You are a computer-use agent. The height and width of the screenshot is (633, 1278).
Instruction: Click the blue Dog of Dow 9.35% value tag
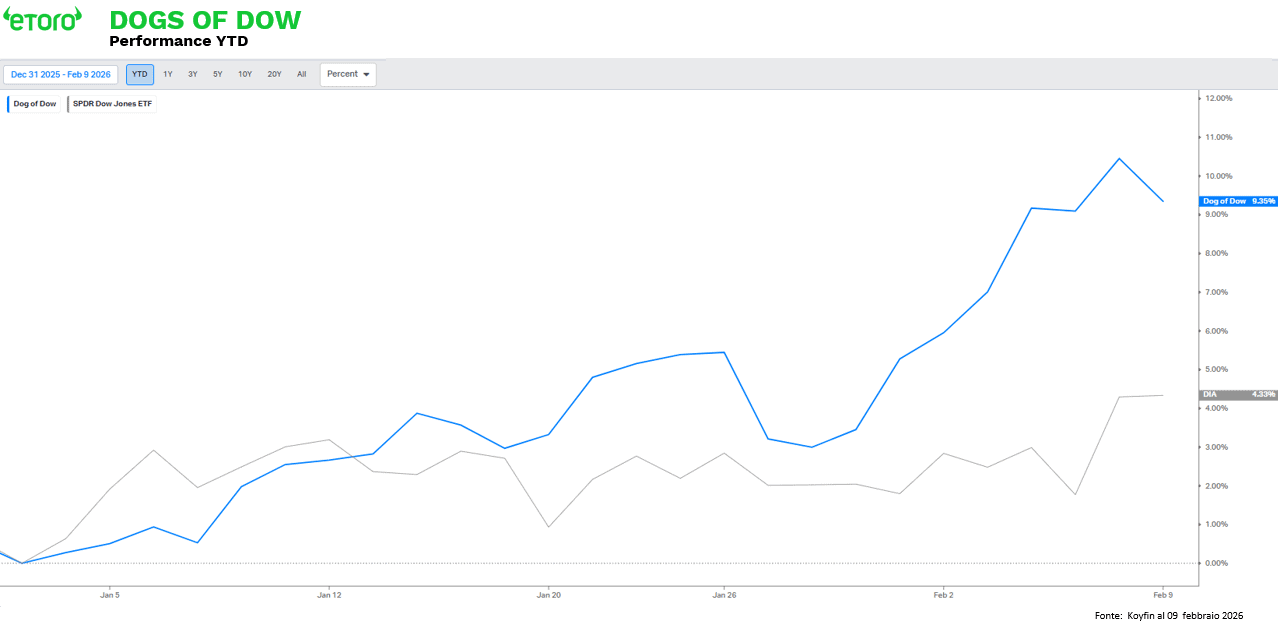coord(1238,201)
